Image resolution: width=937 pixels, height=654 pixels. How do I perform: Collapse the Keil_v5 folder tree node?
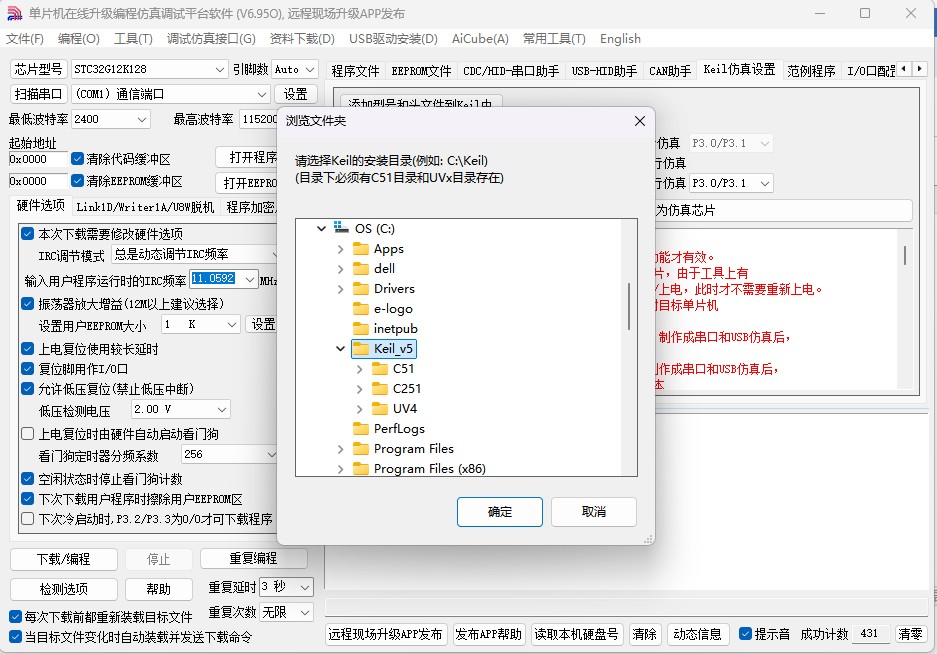point(341,349)
